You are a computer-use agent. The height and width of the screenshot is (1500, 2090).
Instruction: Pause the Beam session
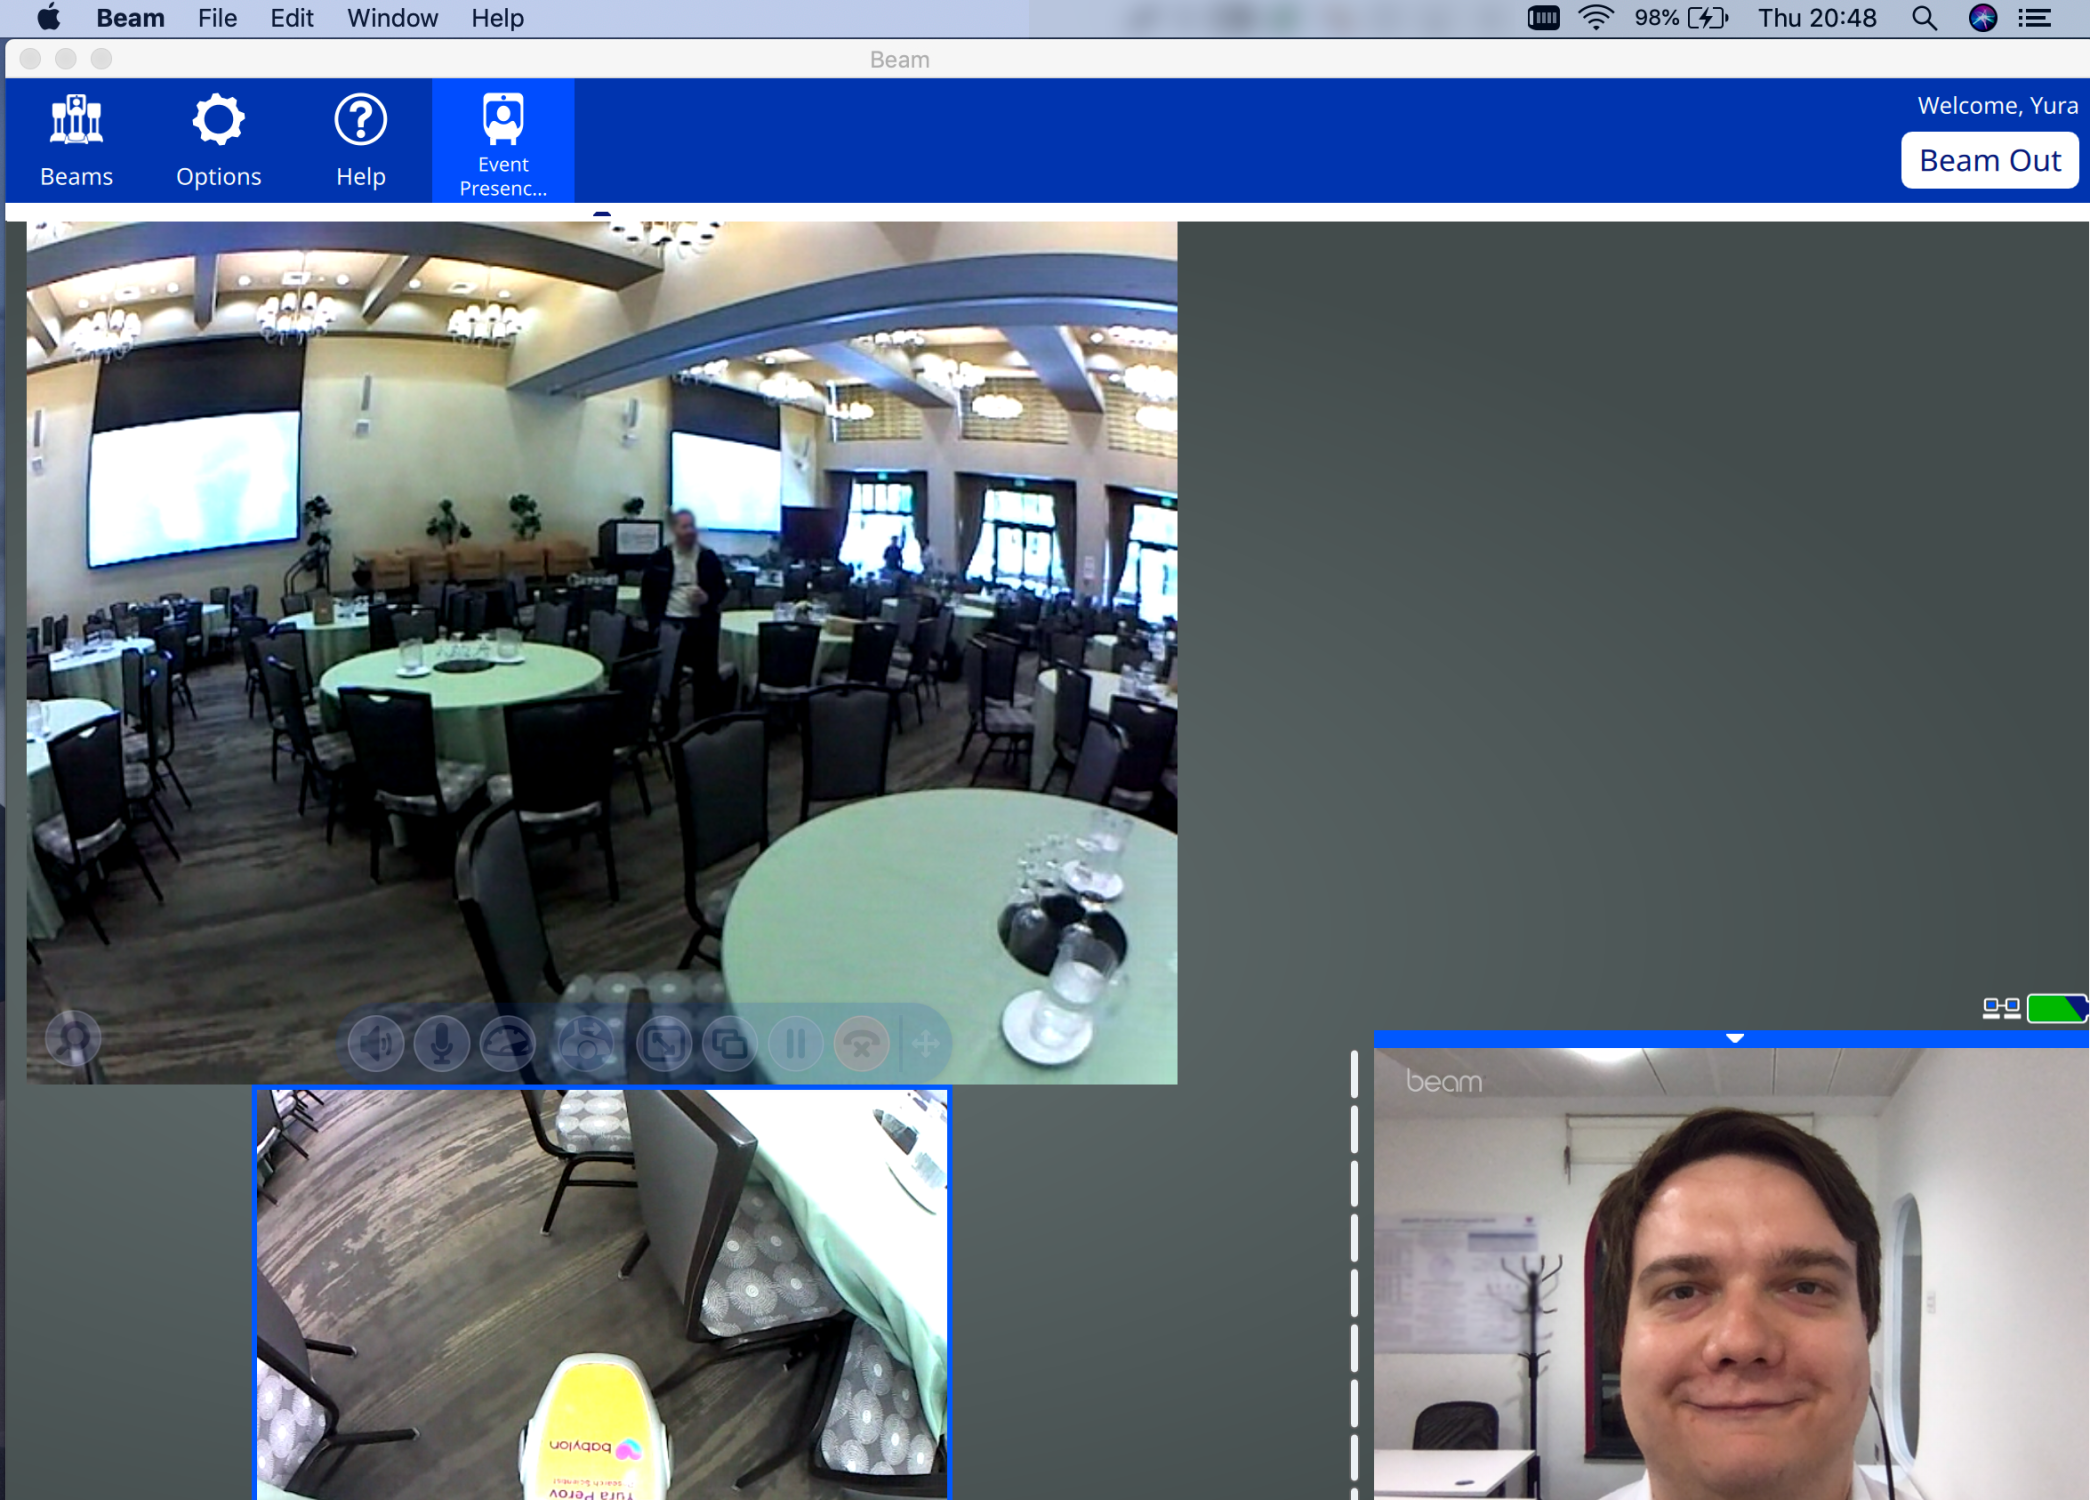pyautogui.click(x=796, y=1044)
